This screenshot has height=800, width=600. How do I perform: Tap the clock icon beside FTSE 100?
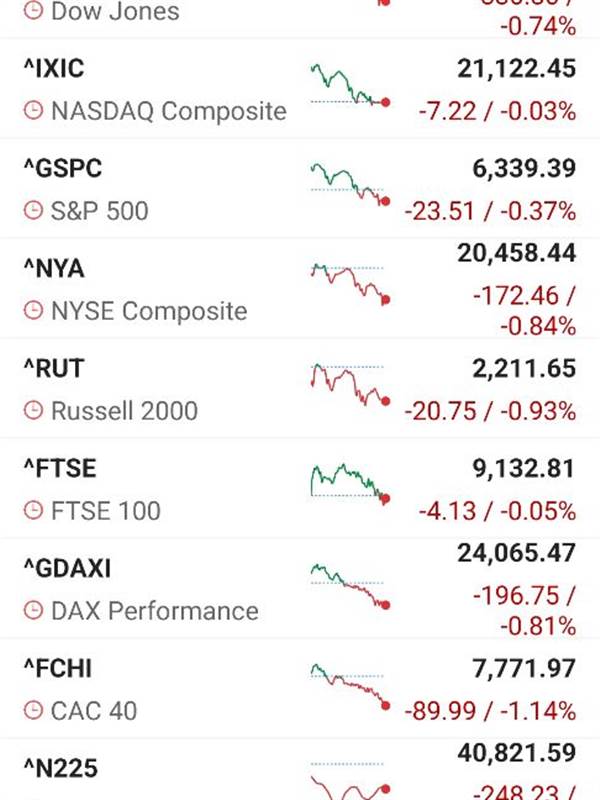34,510
